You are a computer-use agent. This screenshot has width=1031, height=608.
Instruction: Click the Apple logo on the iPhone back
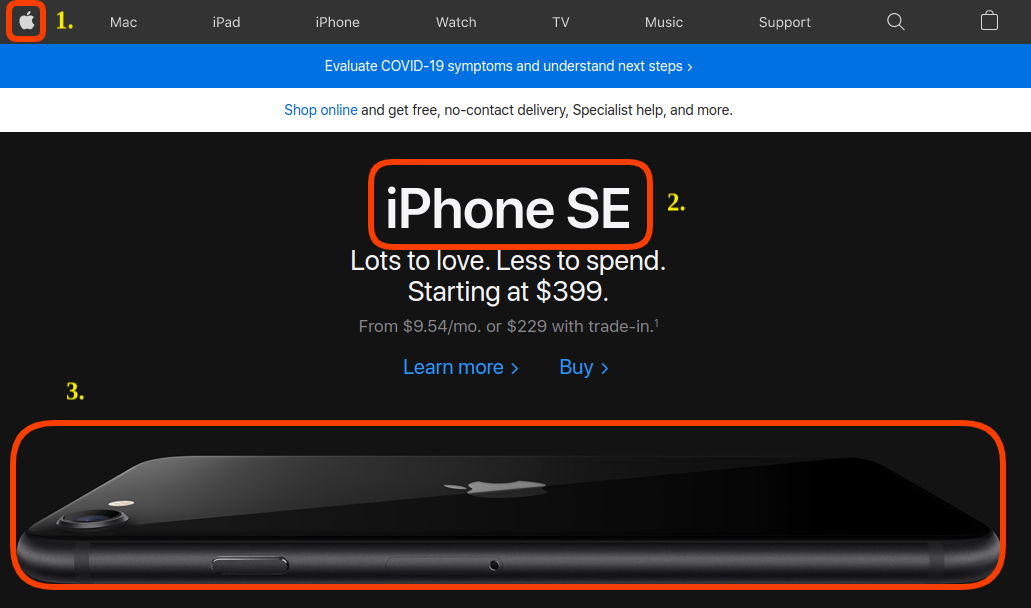pos(495,488)
